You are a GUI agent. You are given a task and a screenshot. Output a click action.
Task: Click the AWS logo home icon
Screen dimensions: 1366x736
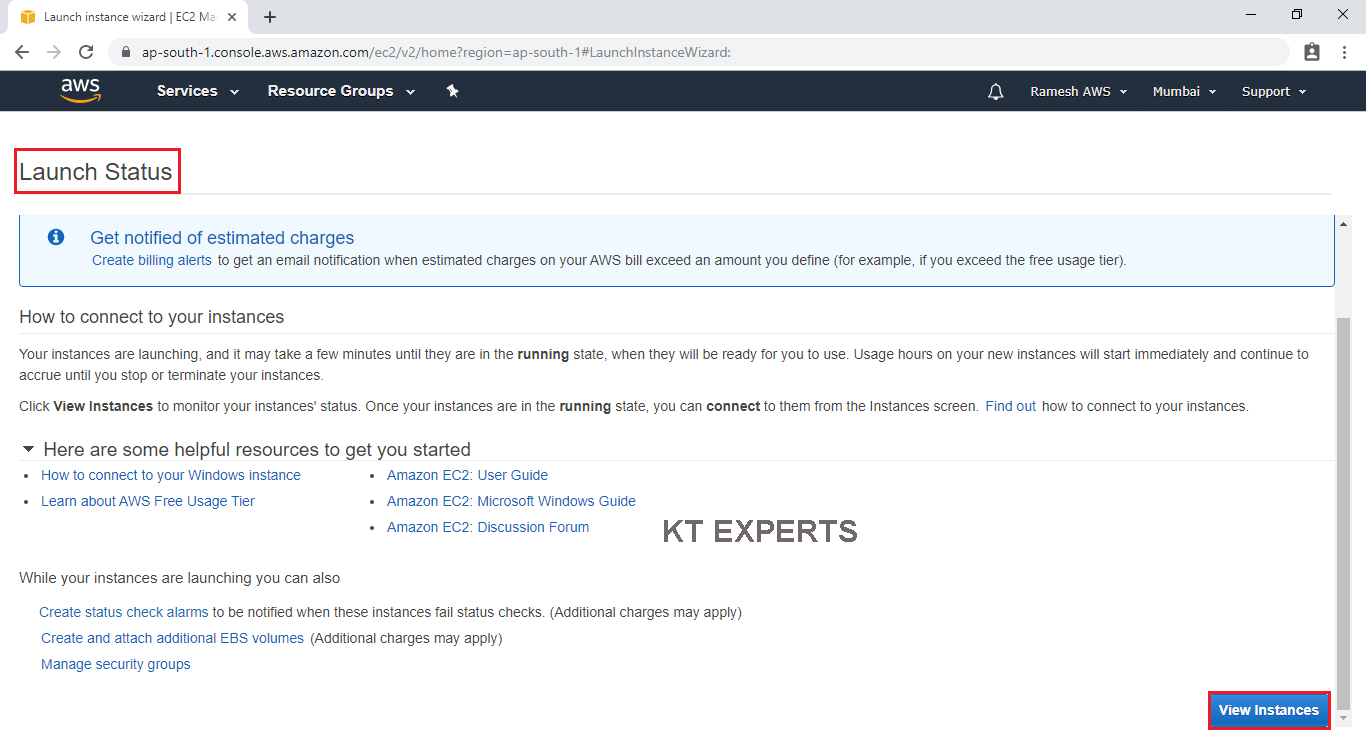80,91
